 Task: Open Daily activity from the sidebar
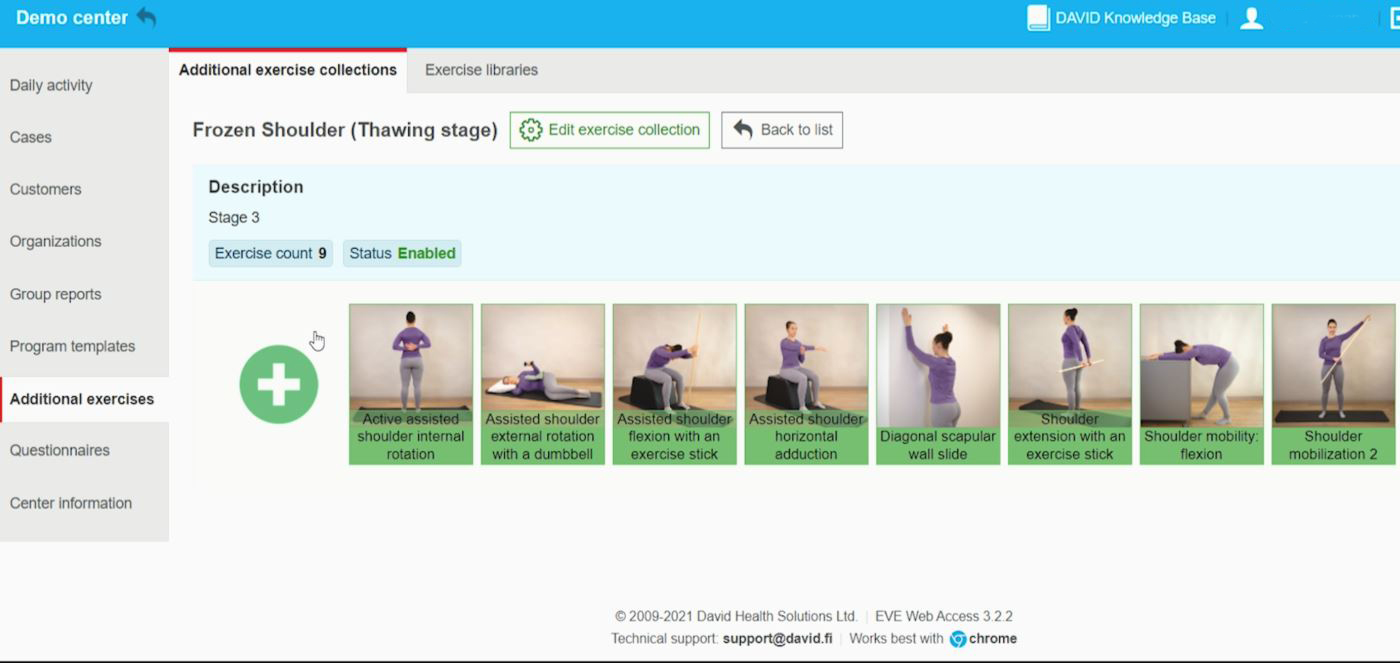51,85
